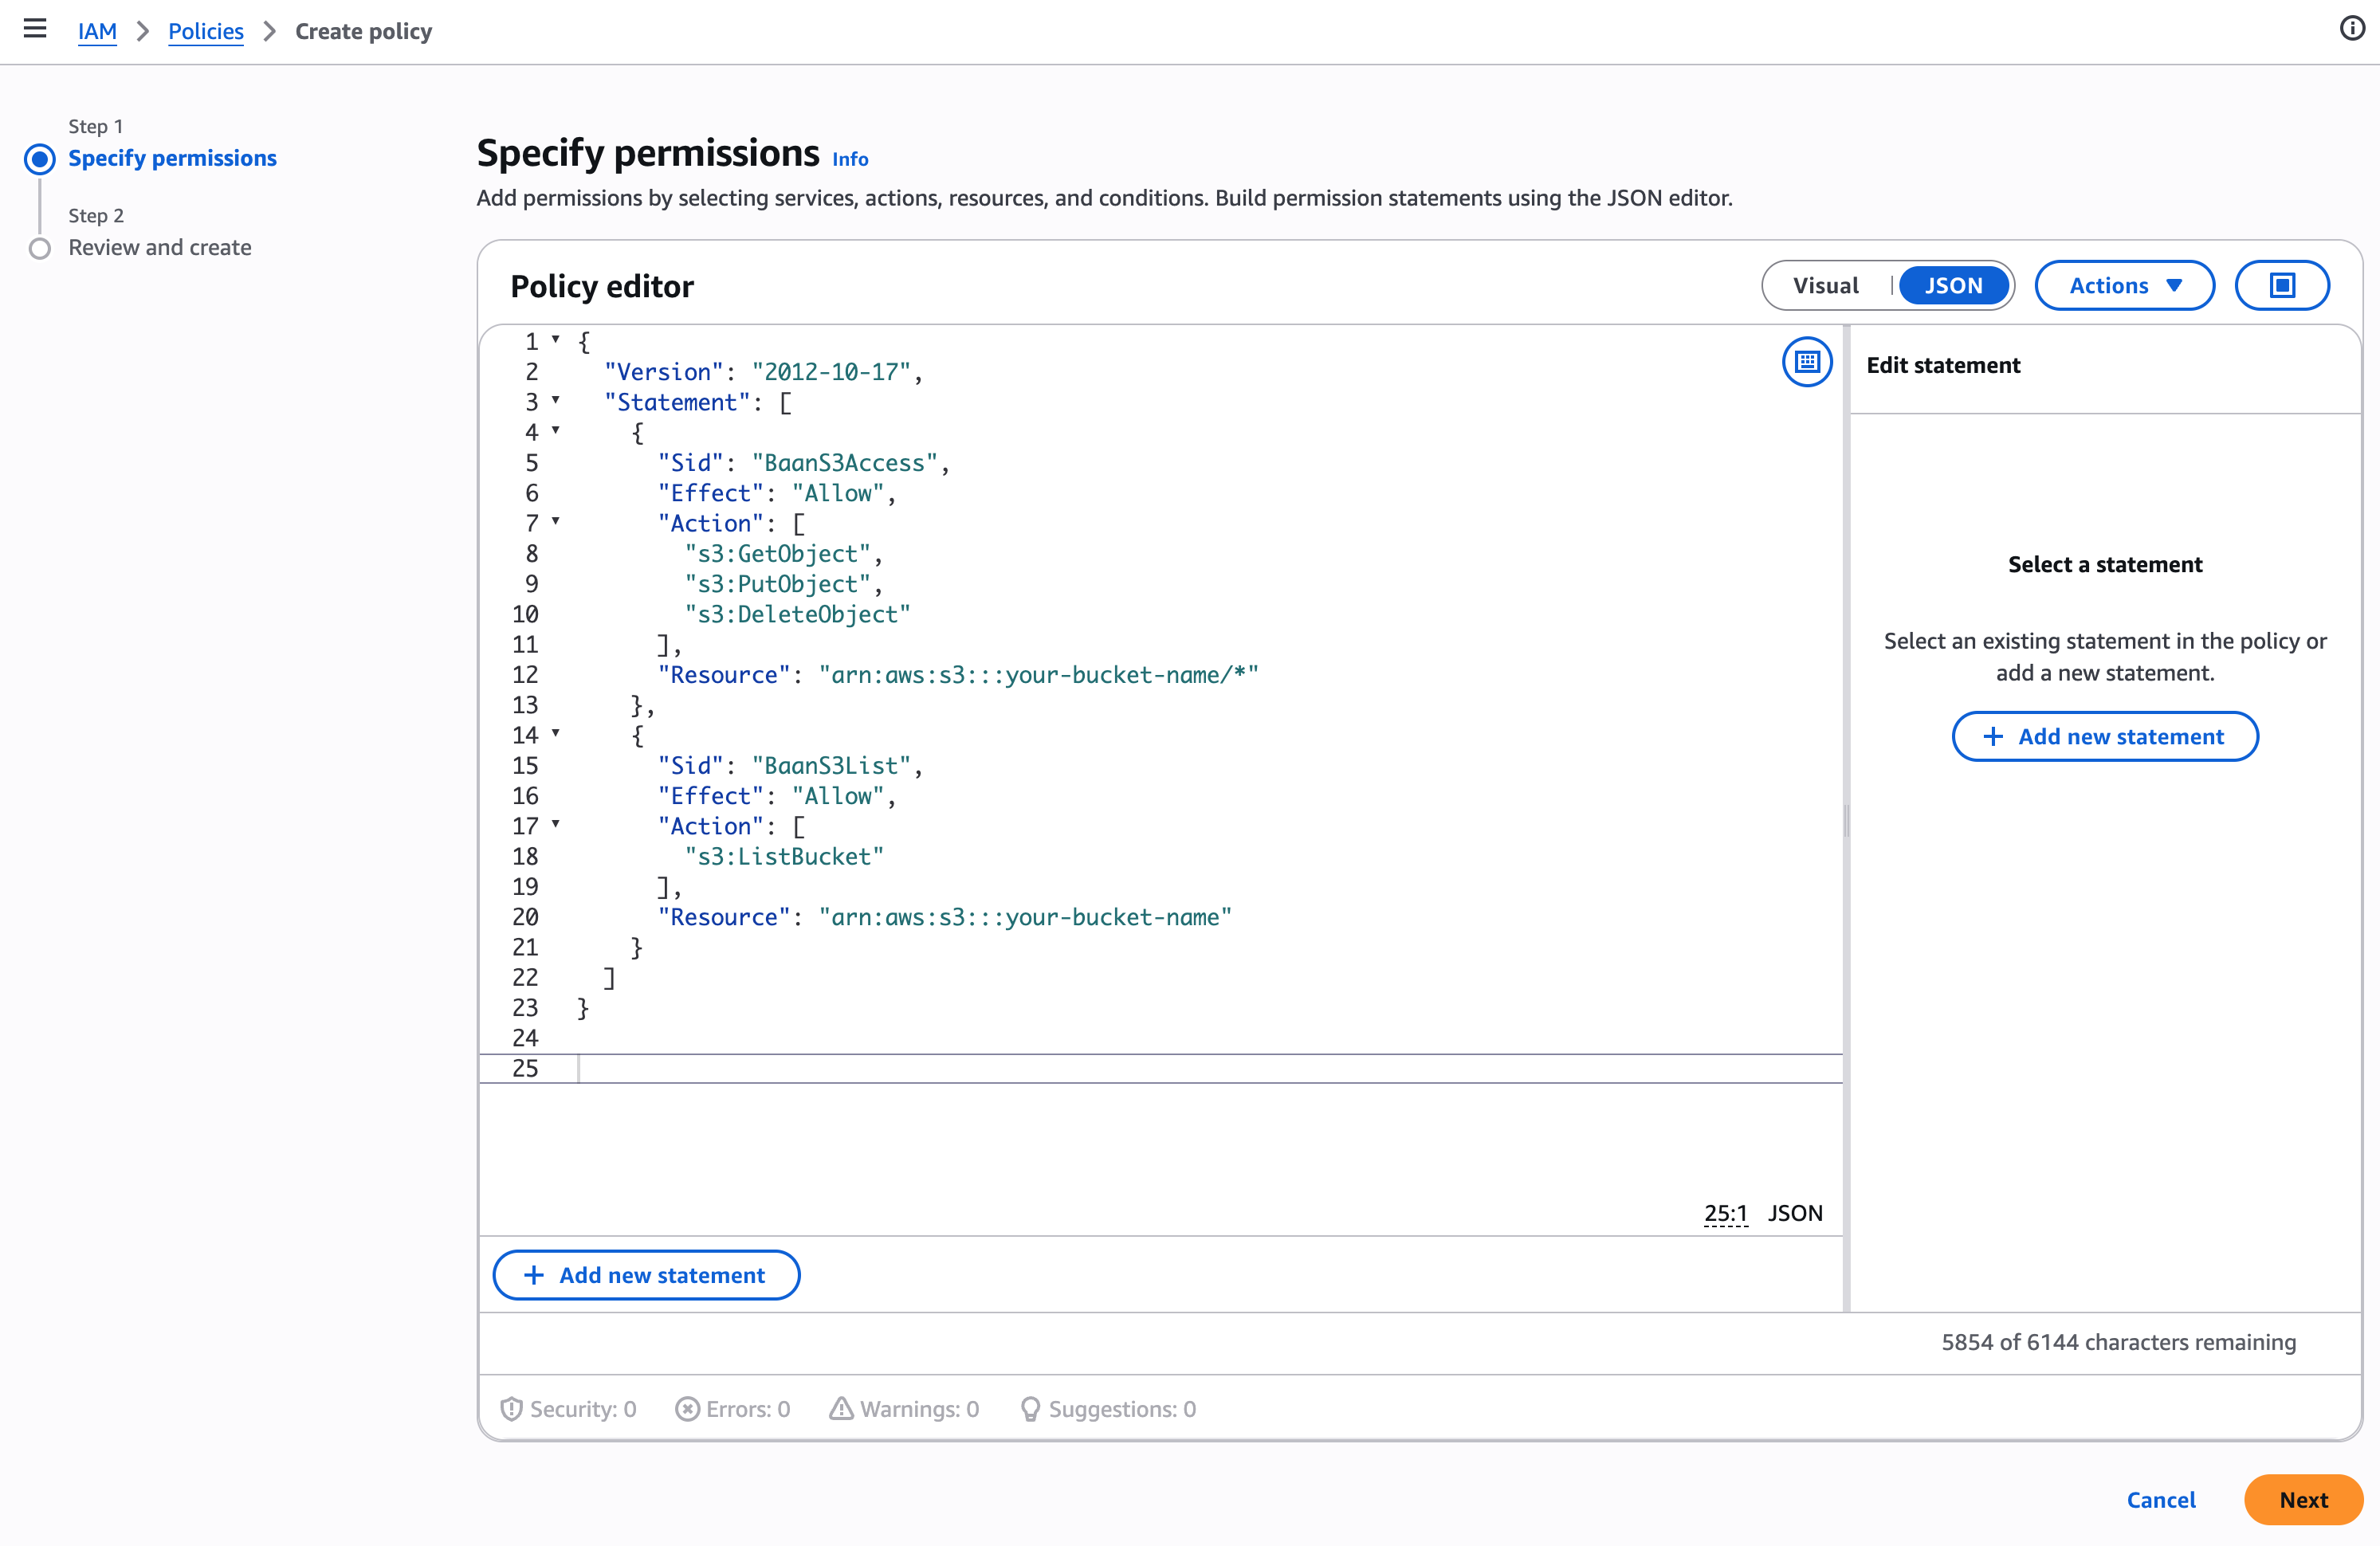Click the "2012-10-17" version string
This screenshot has width=2380, height=1546.
point(831,372)
